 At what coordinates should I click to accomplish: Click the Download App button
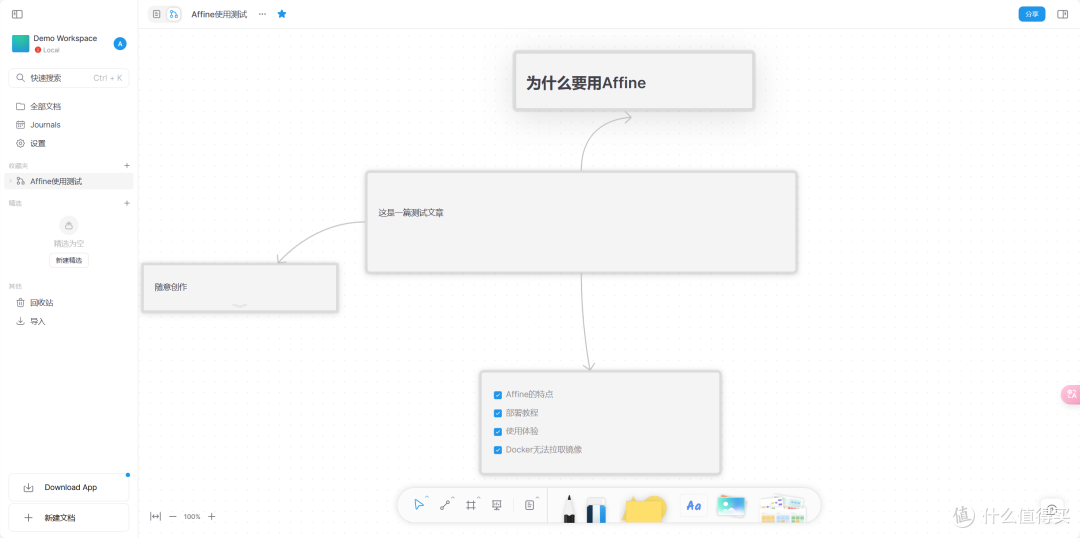click(x=68, y=487)
